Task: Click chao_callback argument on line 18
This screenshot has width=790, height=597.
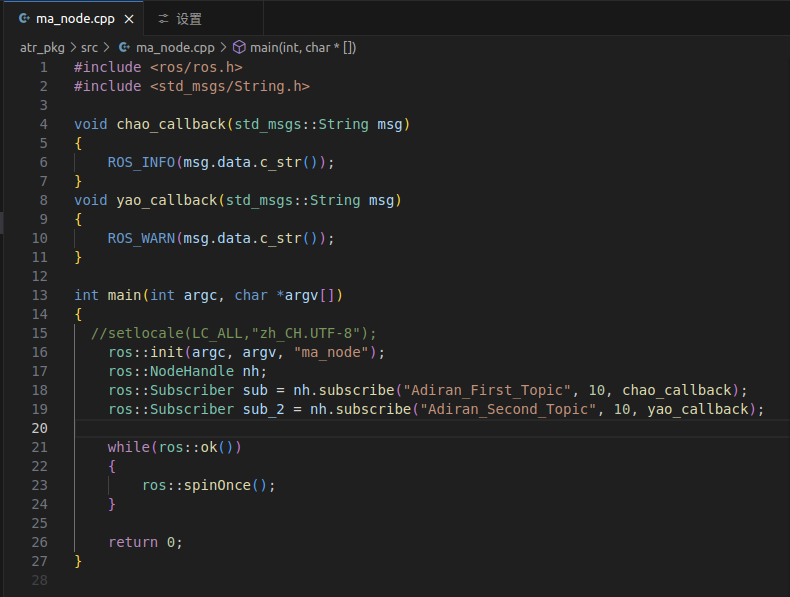Action: click(677, 390)
